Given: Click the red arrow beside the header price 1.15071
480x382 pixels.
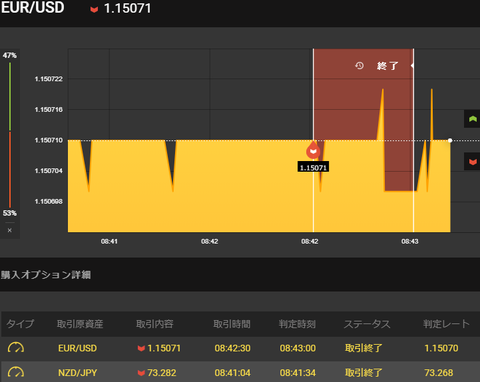Looking at the screenshot, I should (x=94, y=9).
